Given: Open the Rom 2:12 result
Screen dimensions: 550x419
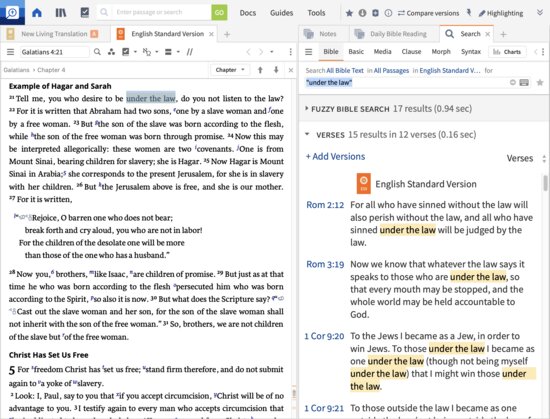Looking at the screenshot, I should [x=325, y=205].
